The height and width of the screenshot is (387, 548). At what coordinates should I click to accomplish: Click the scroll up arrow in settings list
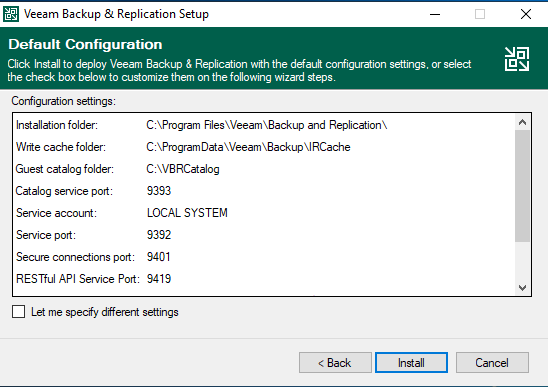pyautogui.click(x=522, y=122)
